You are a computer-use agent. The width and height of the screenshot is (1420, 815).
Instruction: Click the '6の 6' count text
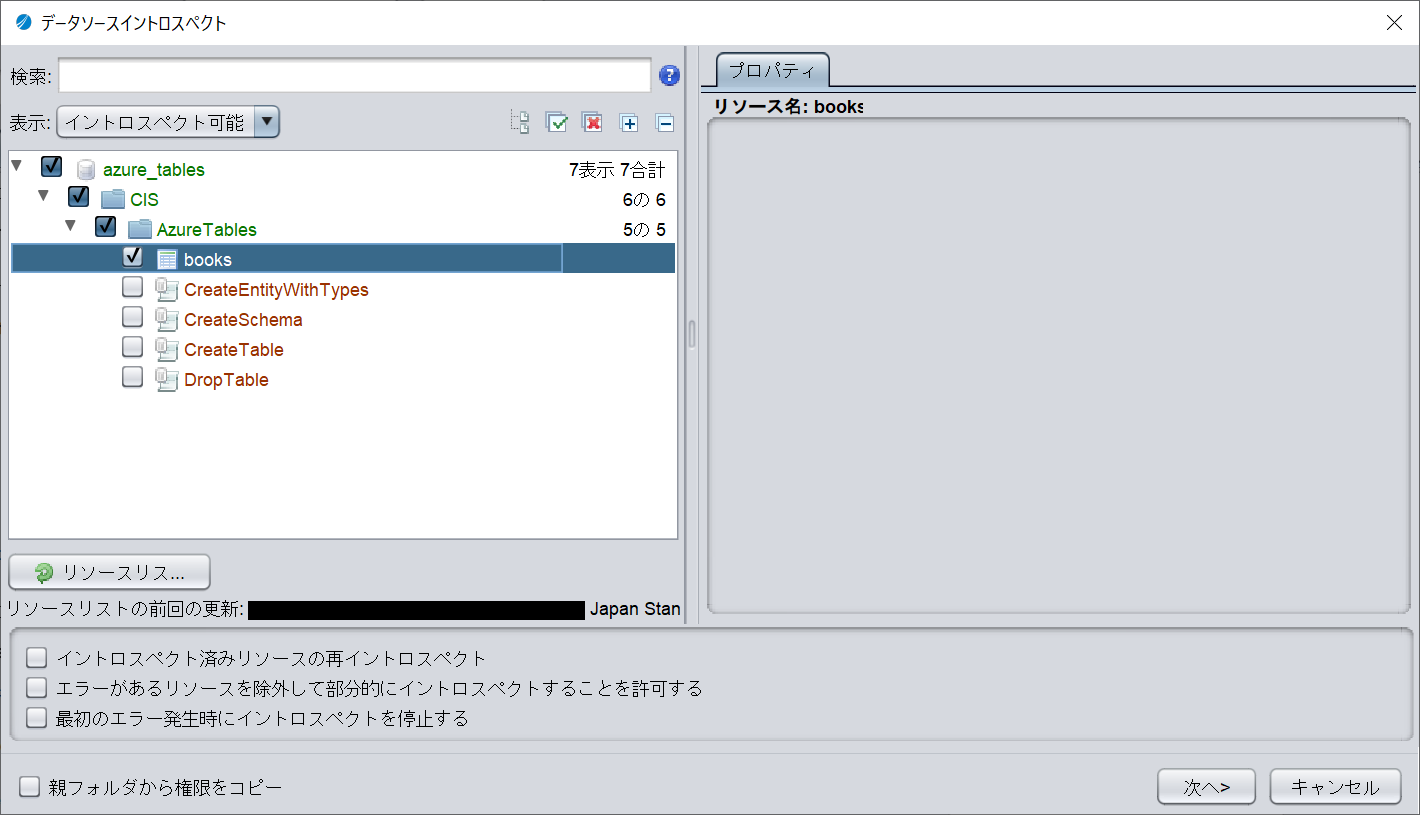pos(644,200)
